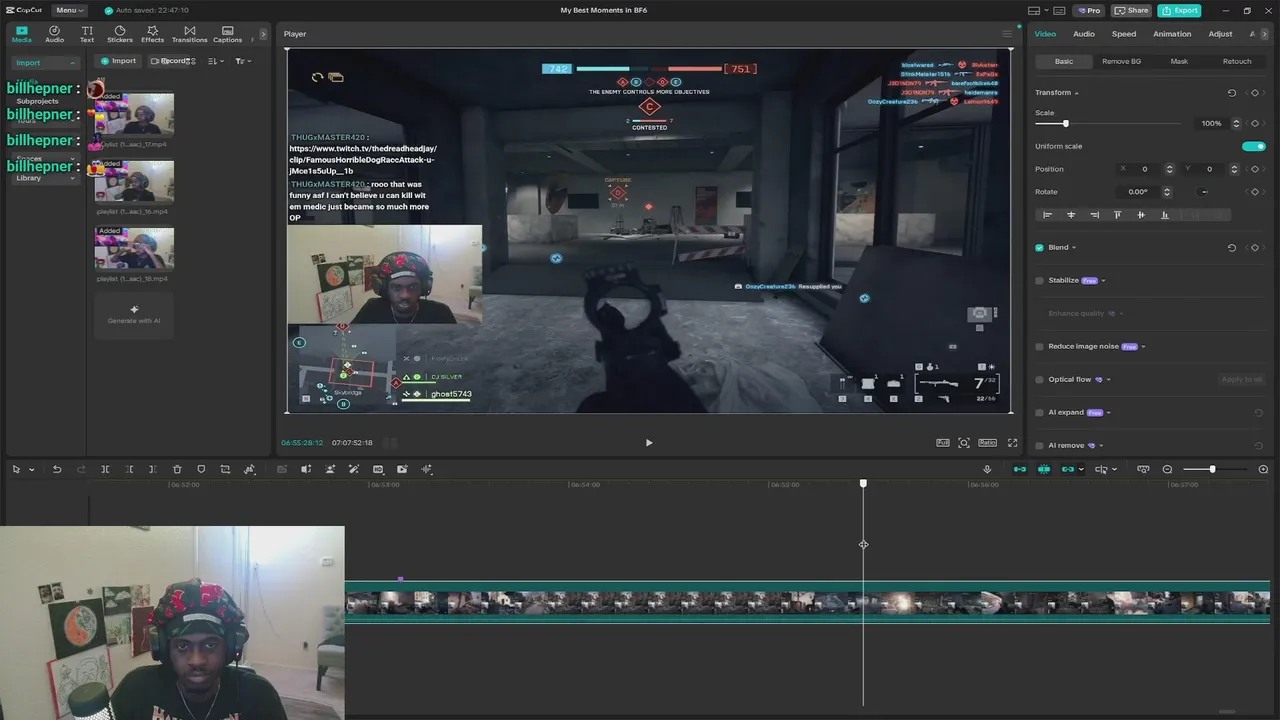
Task: Click the Scale percentage field
Action: click(1212, 124)
